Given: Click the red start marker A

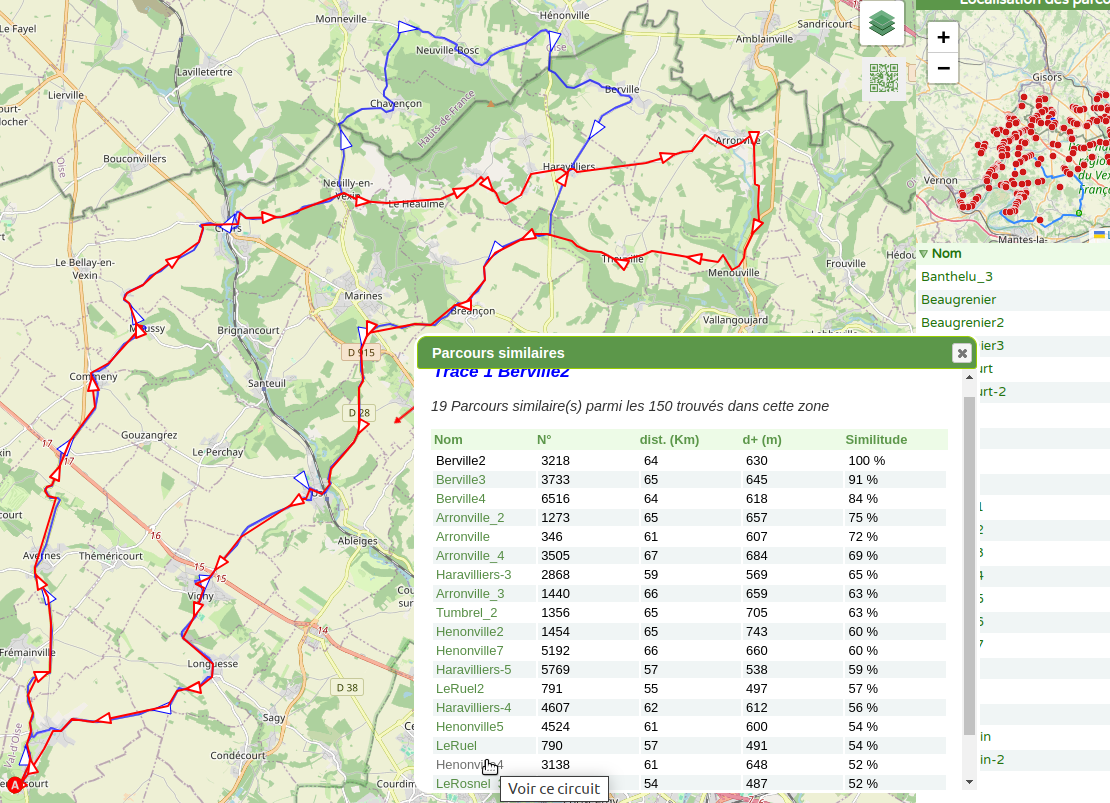Looking at the screenshot, I should (x=14, y=786).
